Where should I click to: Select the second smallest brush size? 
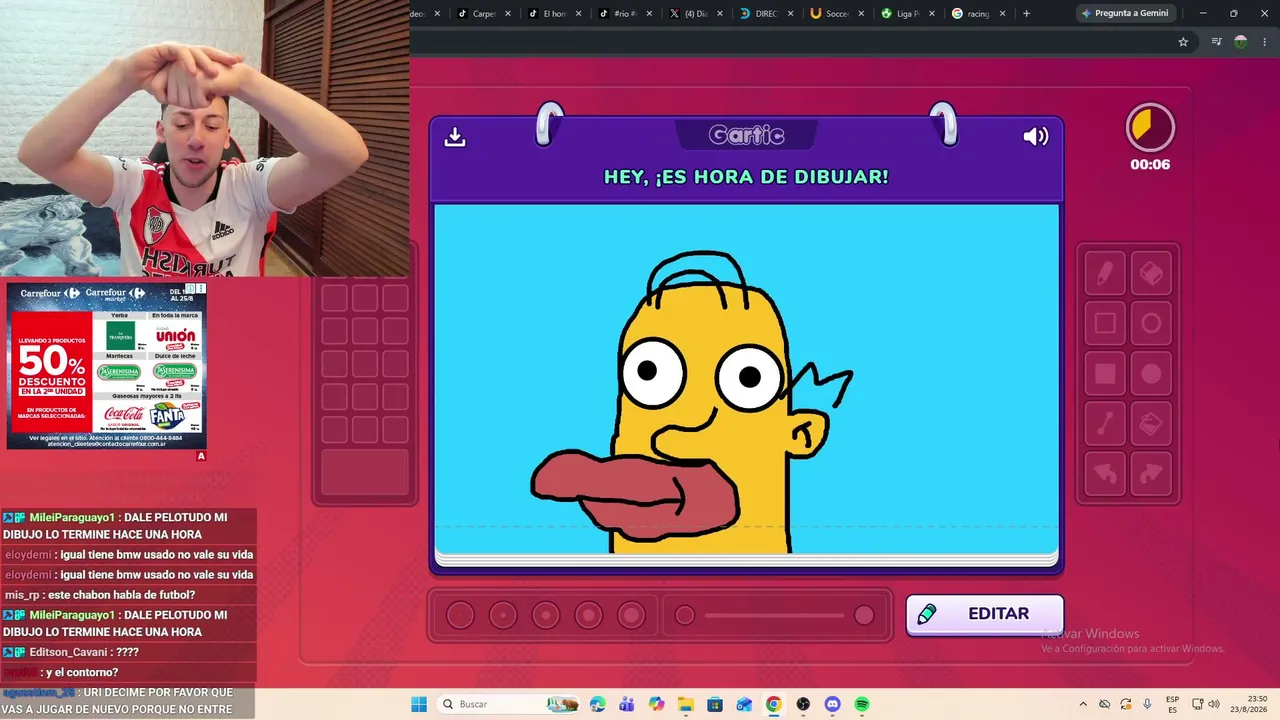point(503,615)
